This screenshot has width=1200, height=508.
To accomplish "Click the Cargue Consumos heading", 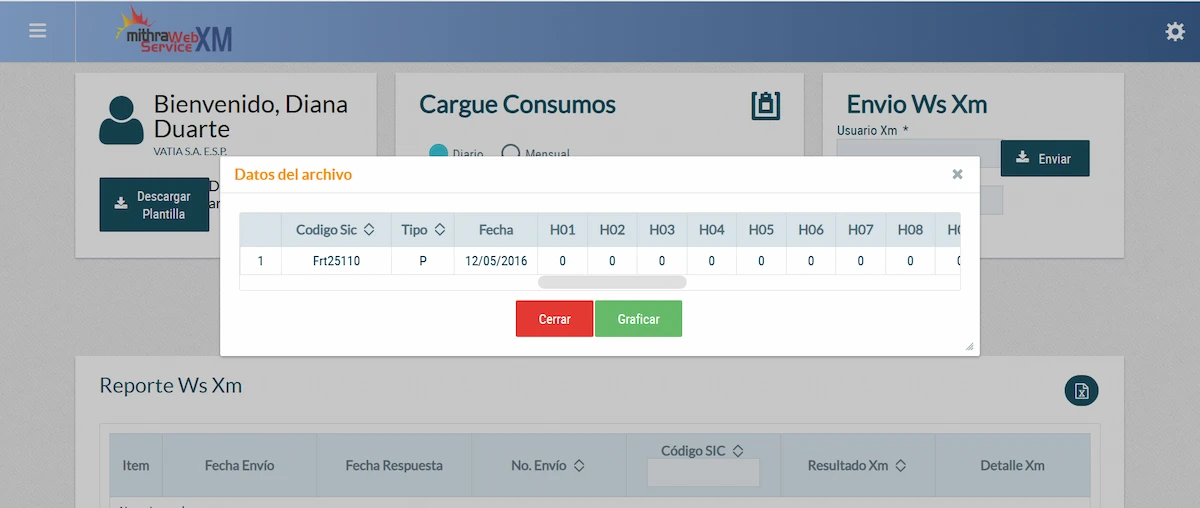I will (x=518, y=104).
